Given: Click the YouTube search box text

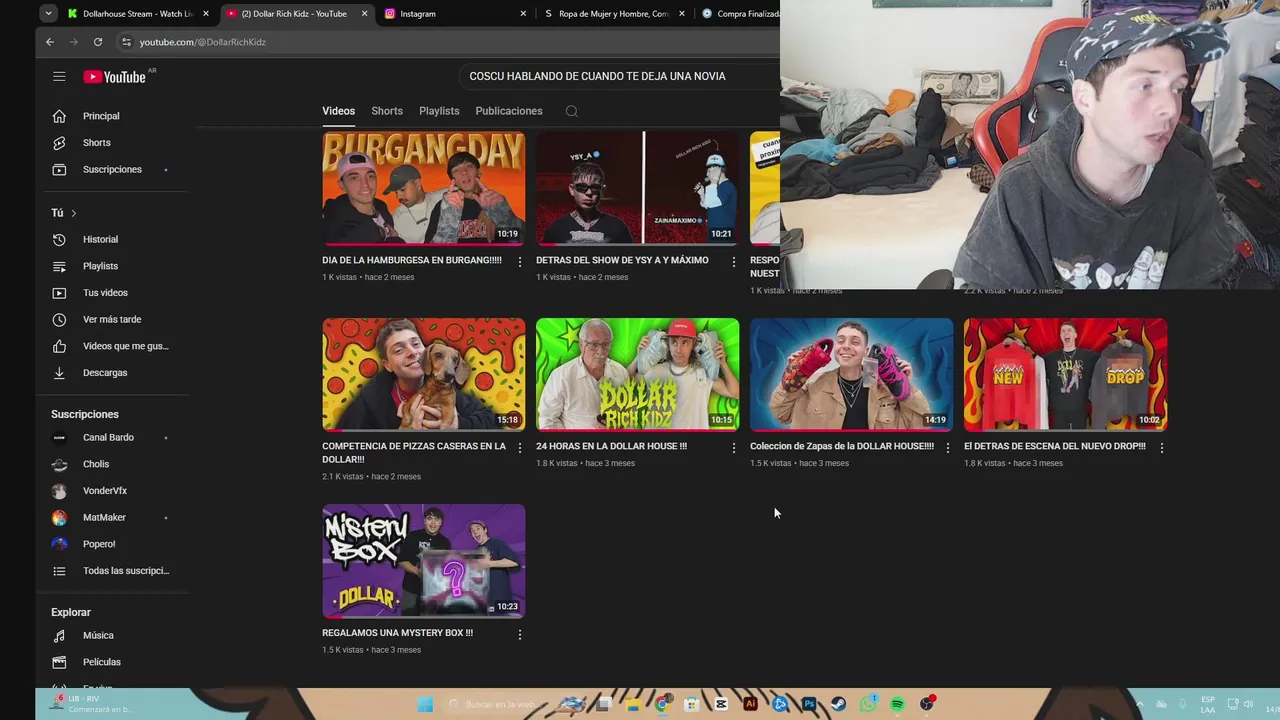Looking at the screenshot, I should [x=597, y=76].
